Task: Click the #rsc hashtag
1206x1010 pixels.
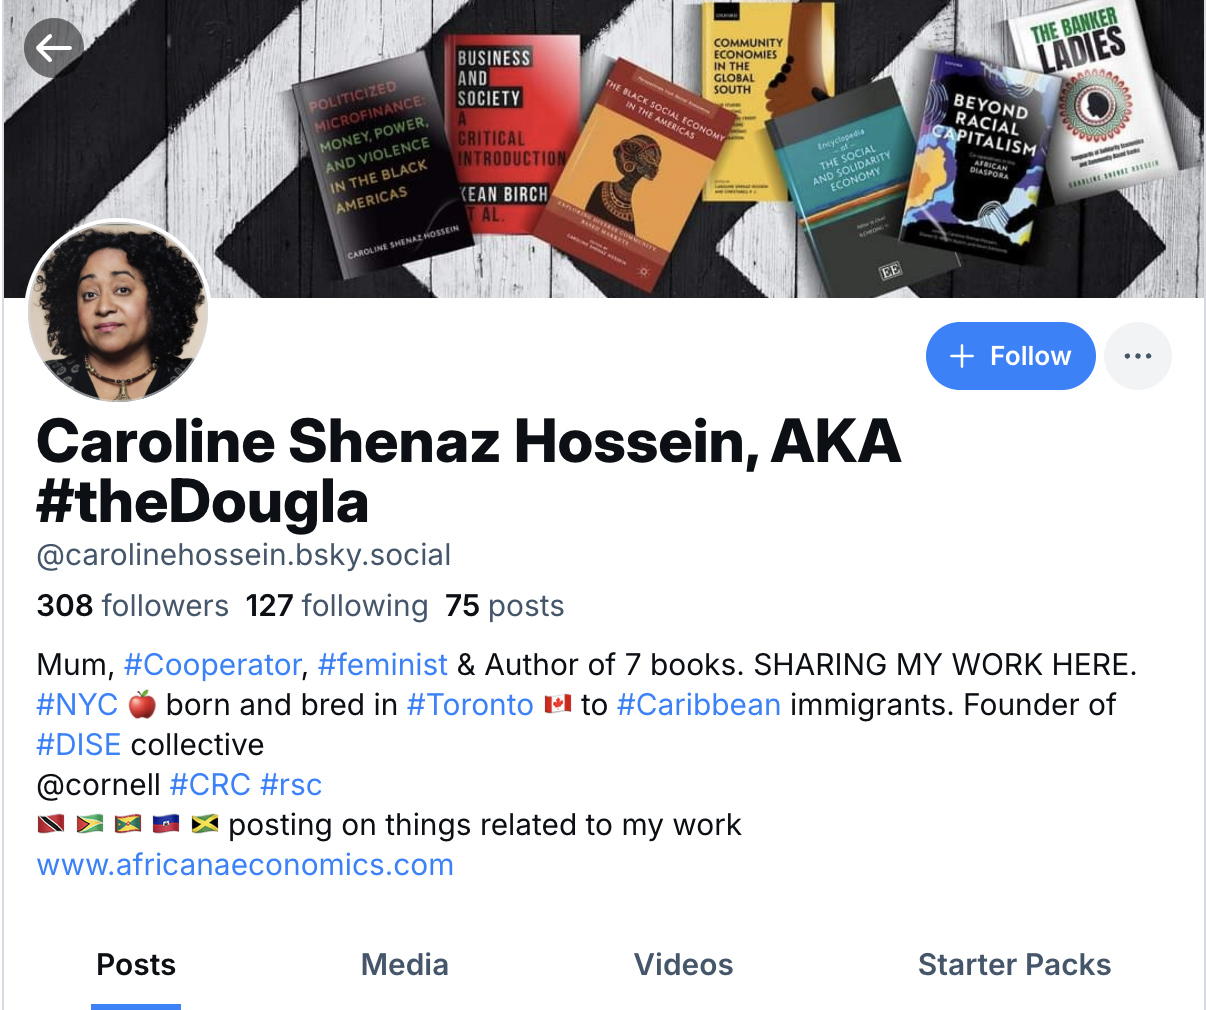Action: pyautogui.click(x=291, y=785)
